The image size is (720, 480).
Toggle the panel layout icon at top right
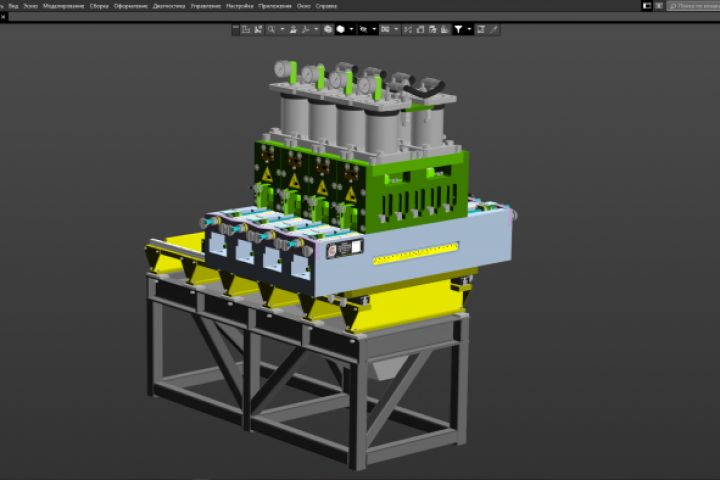pyautogui.click(x=647, y=6)
